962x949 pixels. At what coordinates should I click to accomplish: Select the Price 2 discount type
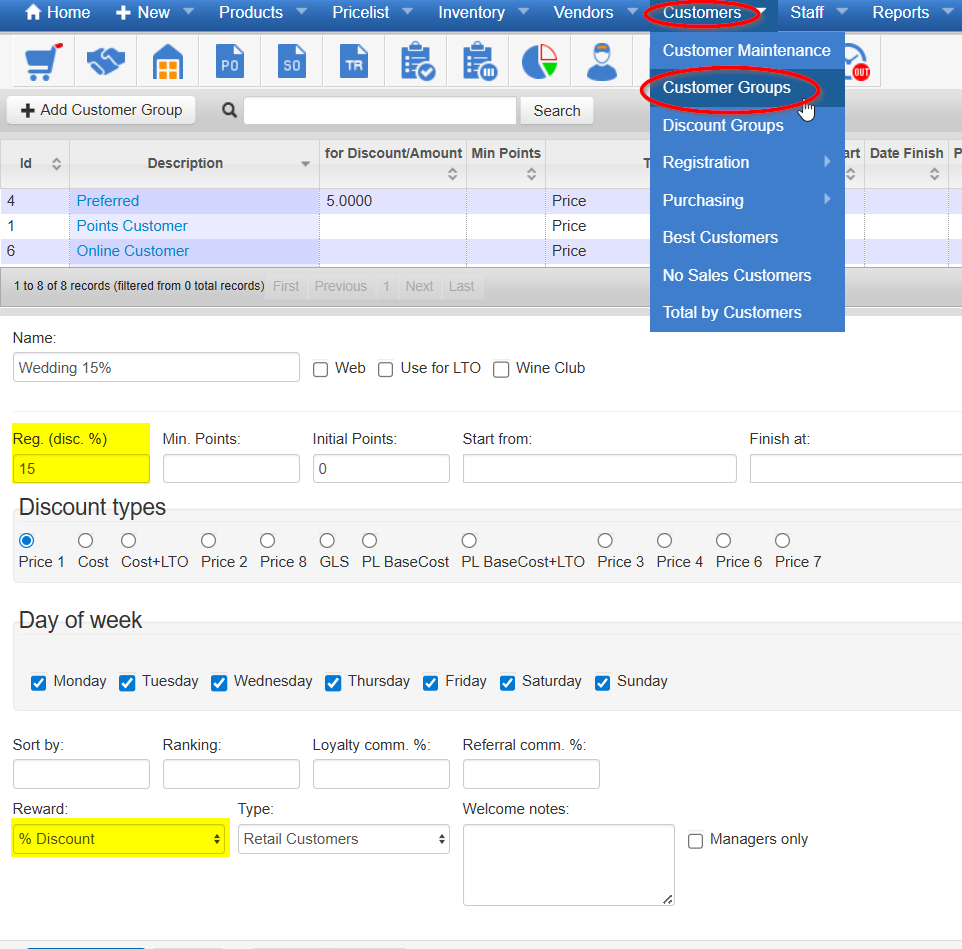[x=209, y=540]
